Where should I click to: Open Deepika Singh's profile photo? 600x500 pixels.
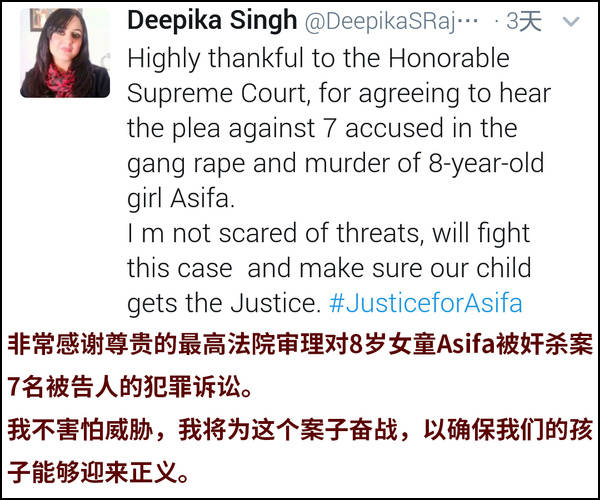(x=65, y=53)
